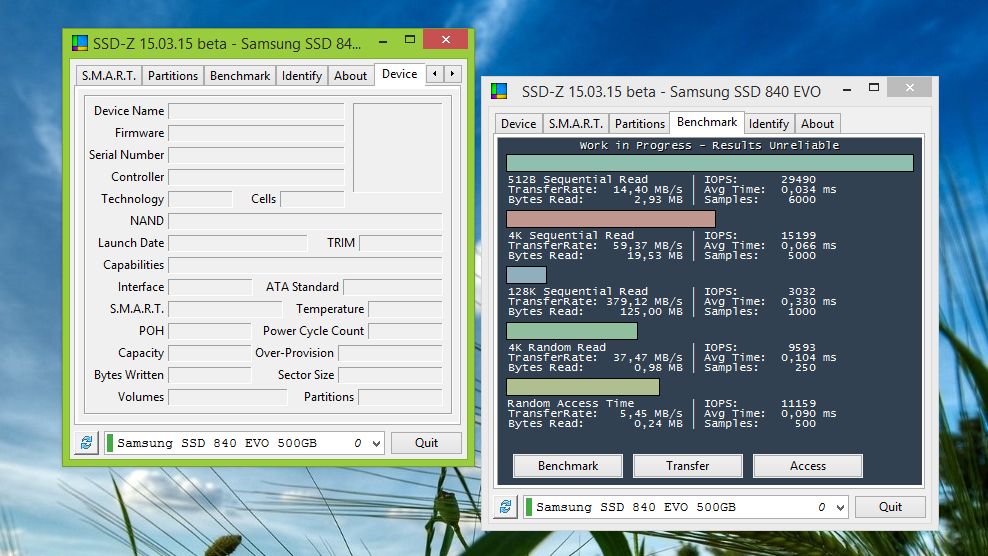Click the Serial Number field

coord(256,155)
